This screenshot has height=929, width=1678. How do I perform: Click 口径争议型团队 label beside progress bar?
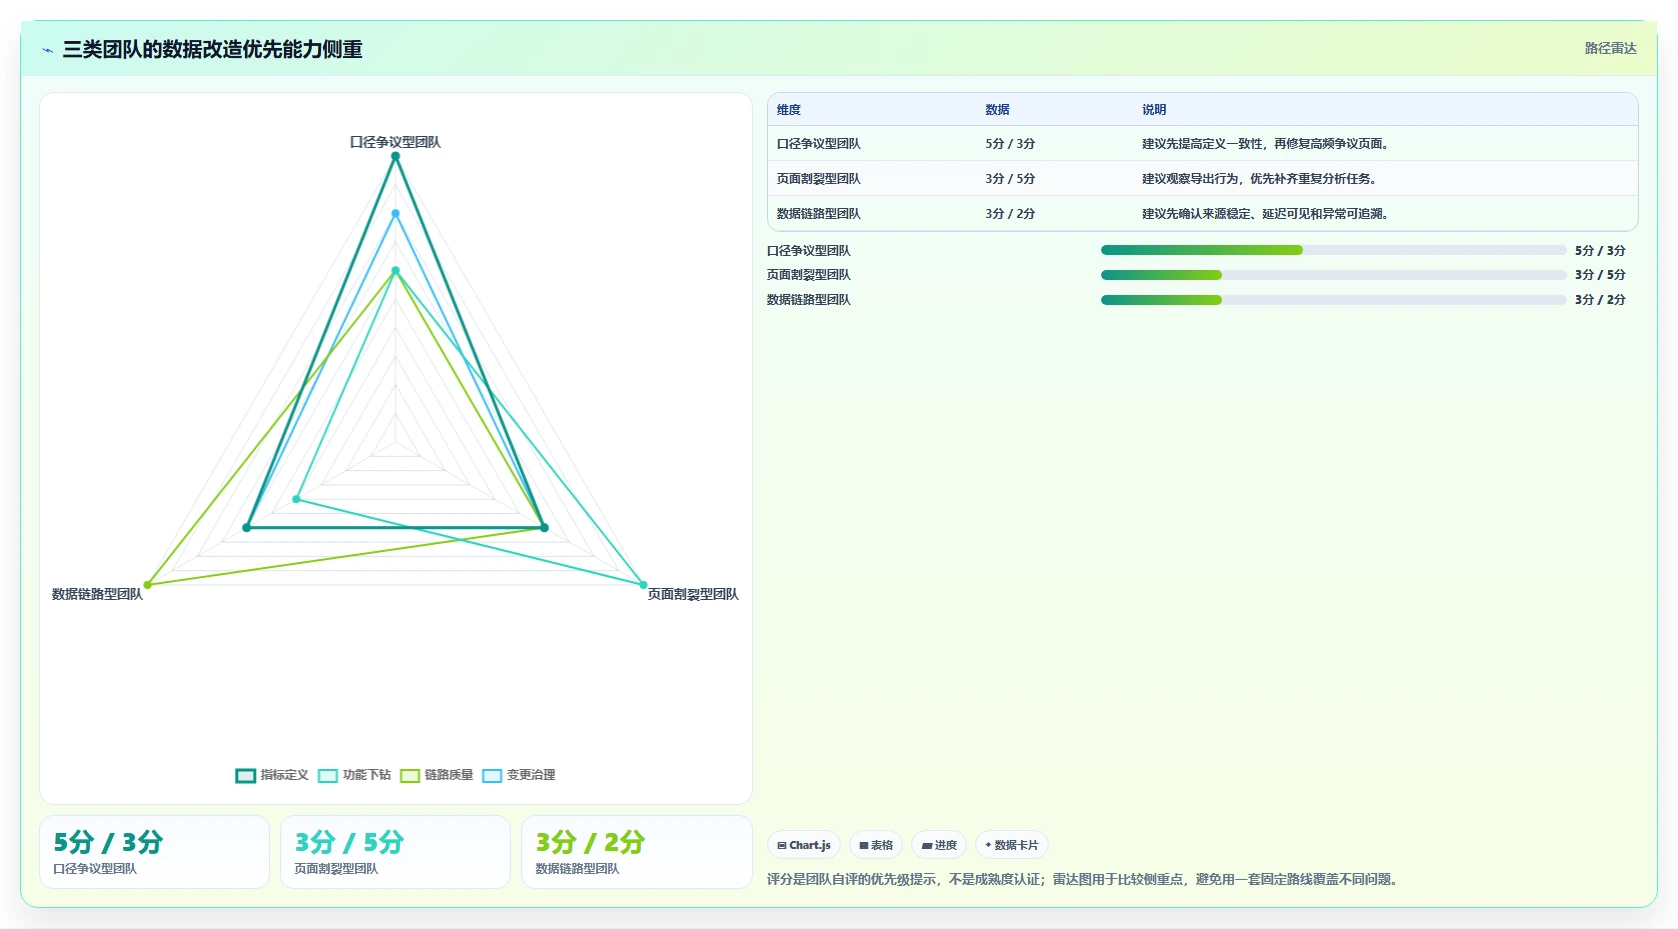(809, 251)
